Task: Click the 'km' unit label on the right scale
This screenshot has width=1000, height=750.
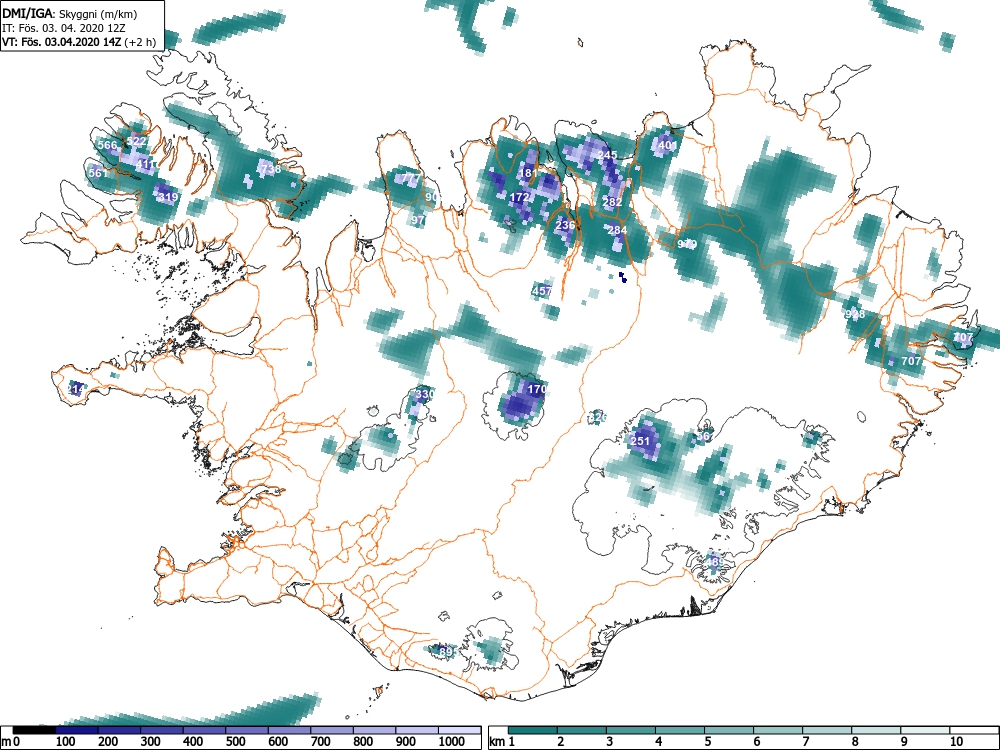Action: click(x=497, y=742)
